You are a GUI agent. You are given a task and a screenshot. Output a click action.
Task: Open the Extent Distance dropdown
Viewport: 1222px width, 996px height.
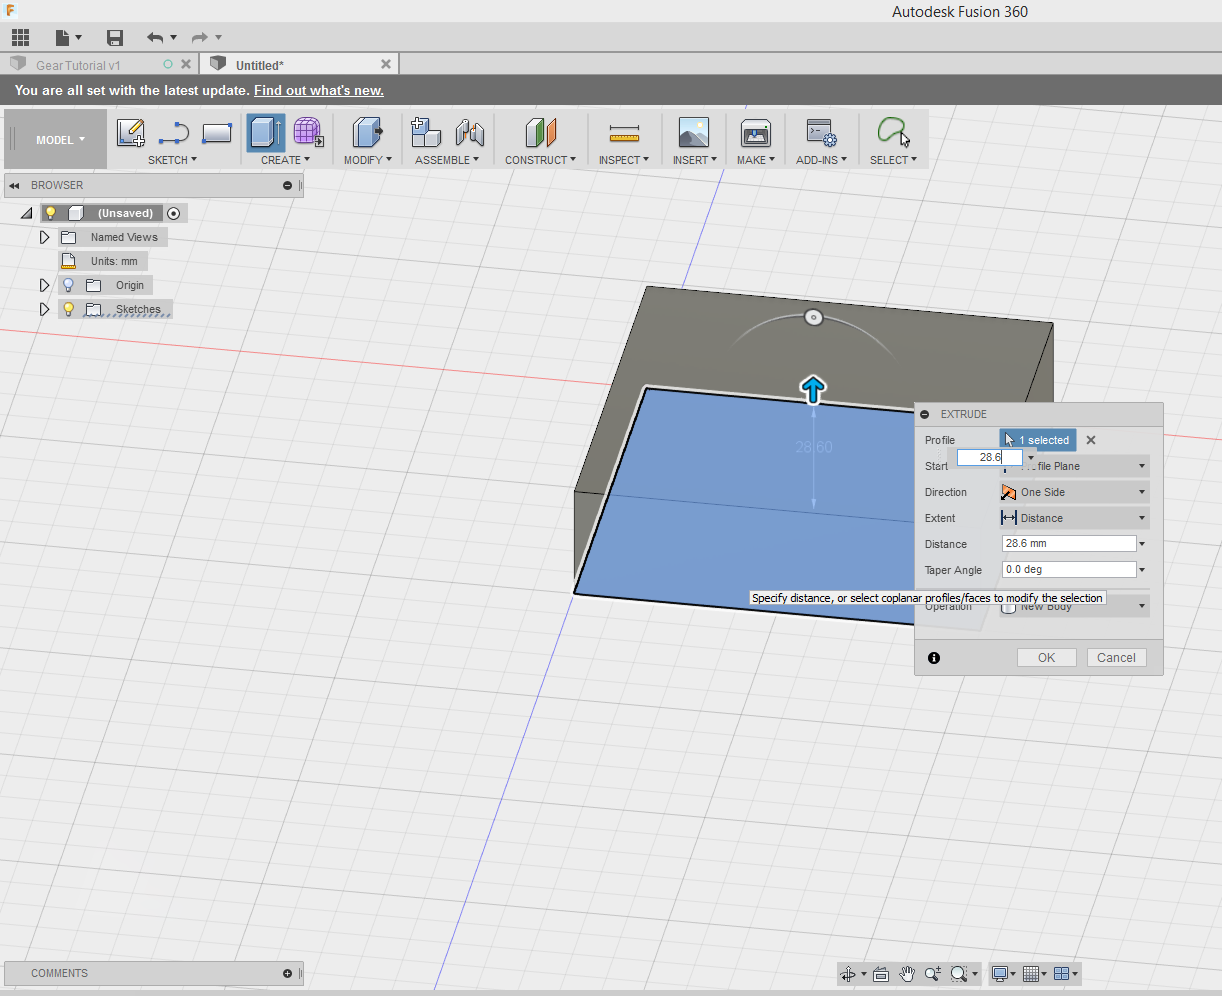[1074, 518]
